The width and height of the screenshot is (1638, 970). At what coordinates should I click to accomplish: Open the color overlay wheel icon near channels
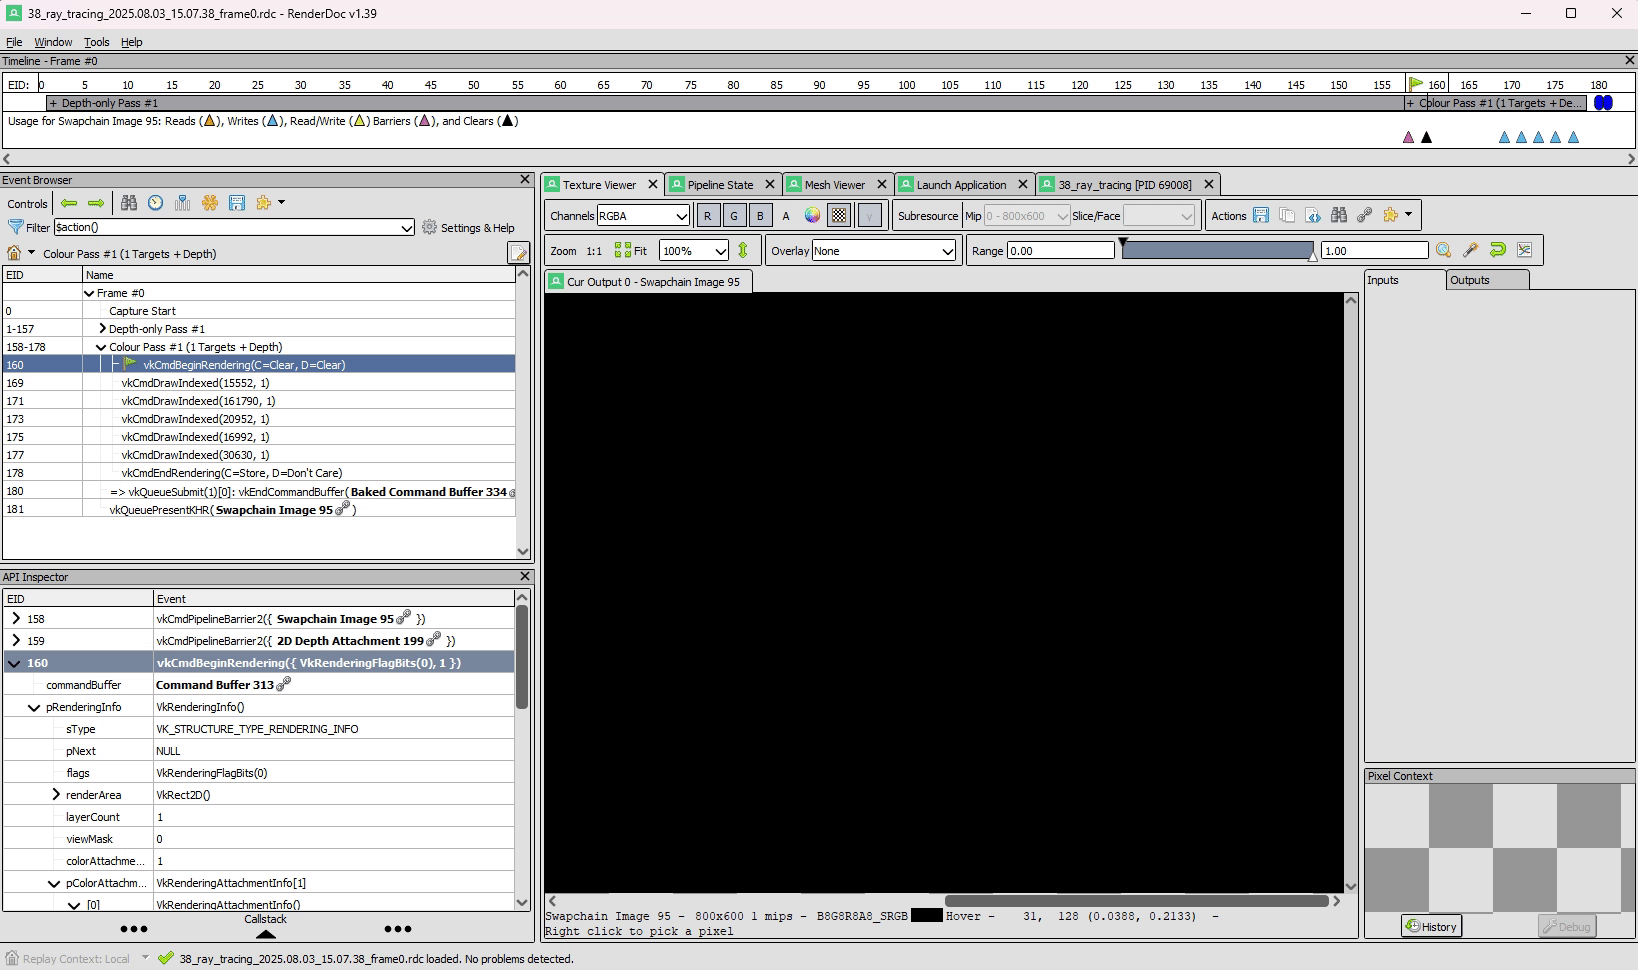pos(812,215)
